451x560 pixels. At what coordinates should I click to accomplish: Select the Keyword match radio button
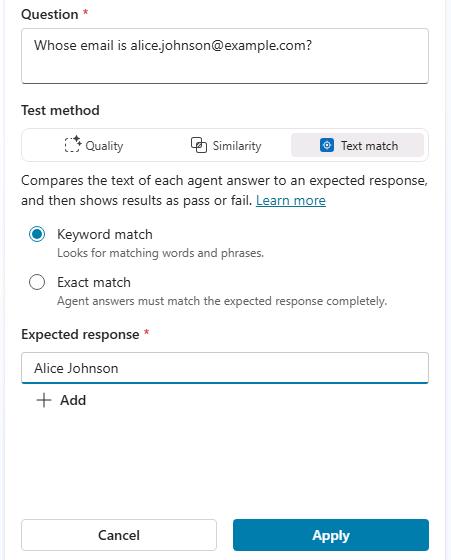(37, 234)
